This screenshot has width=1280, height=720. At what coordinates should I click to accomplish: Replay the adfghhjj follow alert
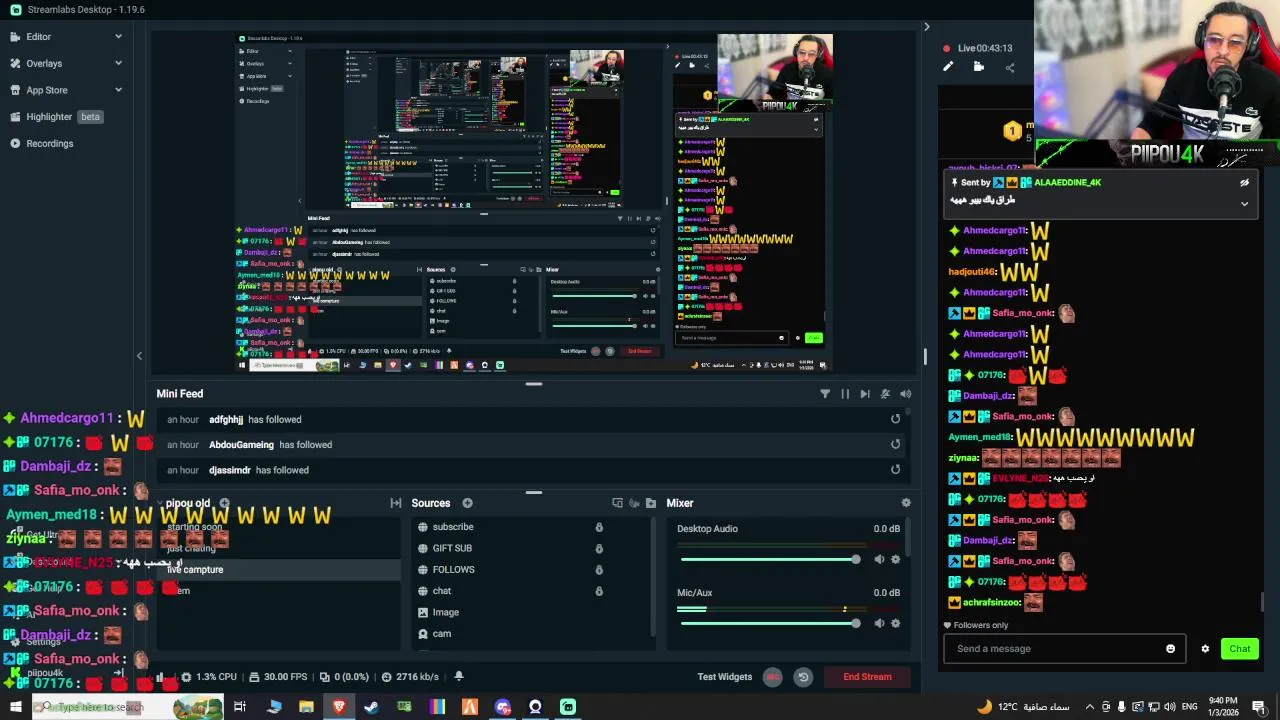(895, 419)
